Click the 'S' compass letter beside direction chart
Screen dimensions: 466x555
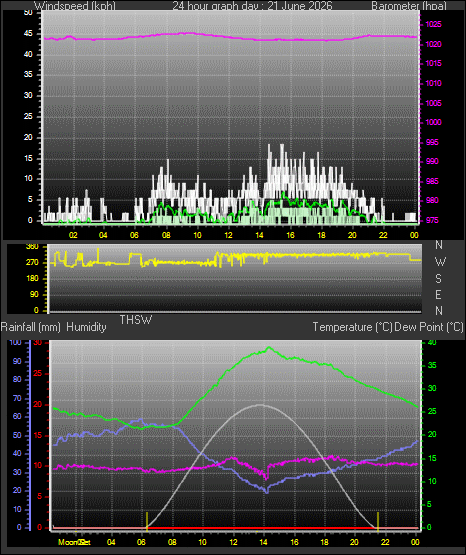coord(438,279)
